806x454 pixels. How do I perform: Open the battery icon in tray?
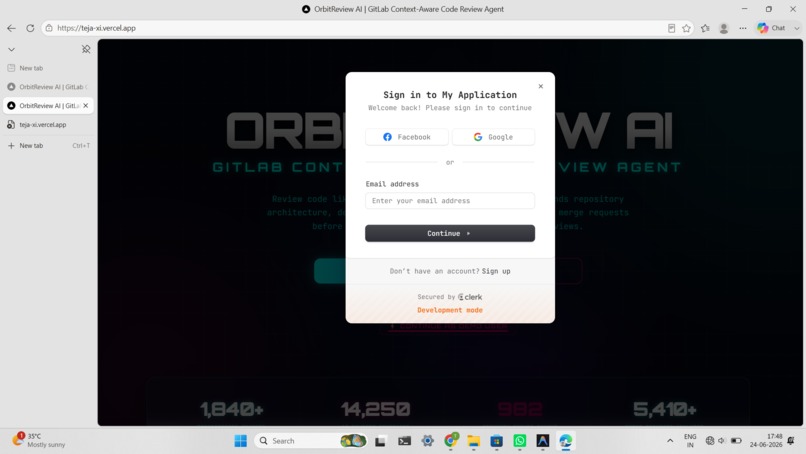click(736, 441)
